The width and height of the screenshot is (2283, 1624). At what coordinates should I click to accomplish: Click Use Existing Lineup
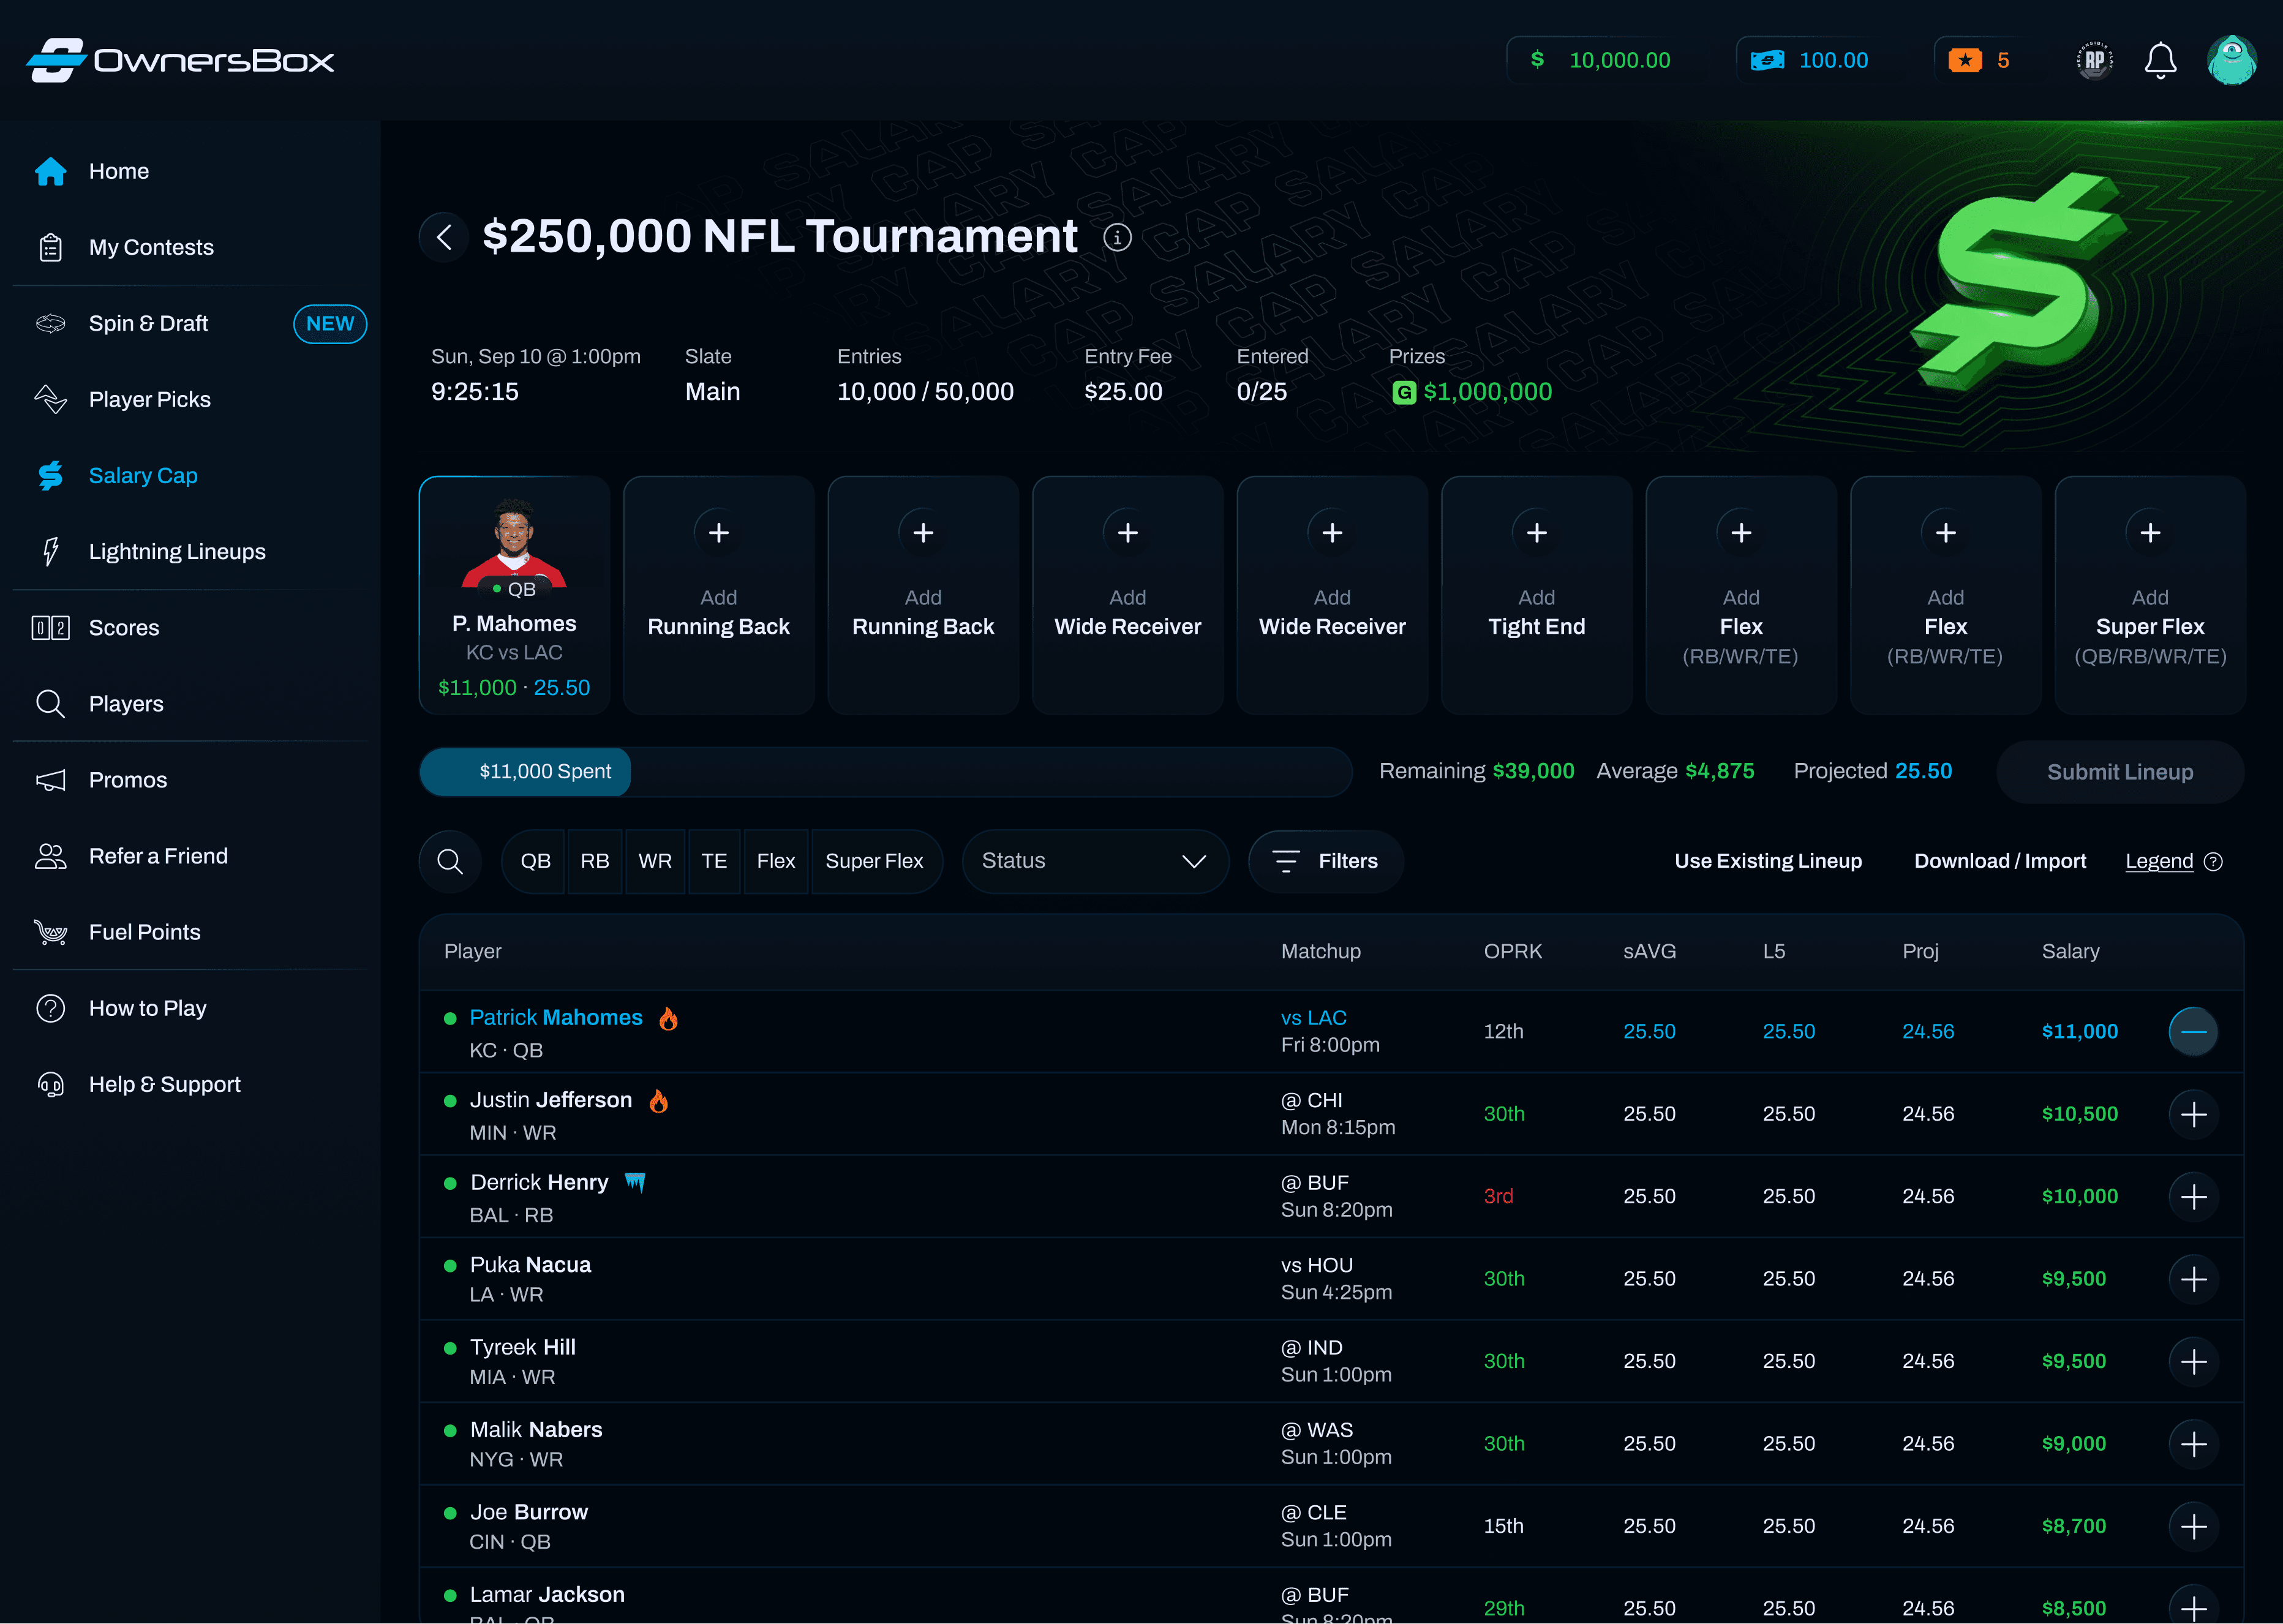[1767, 861]
